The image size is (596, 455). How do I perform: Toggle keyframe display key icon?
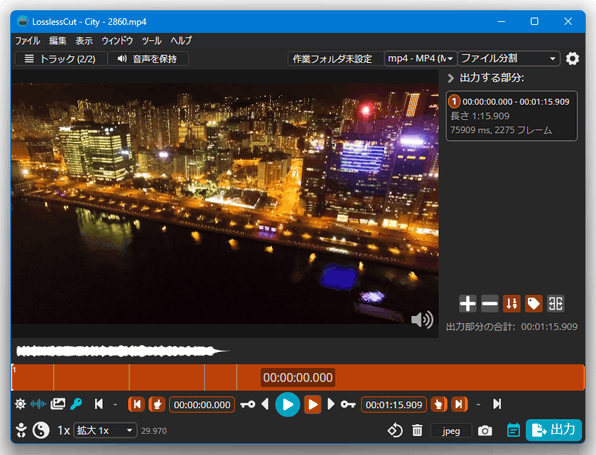pyautogui.click(x=76, y=404)
